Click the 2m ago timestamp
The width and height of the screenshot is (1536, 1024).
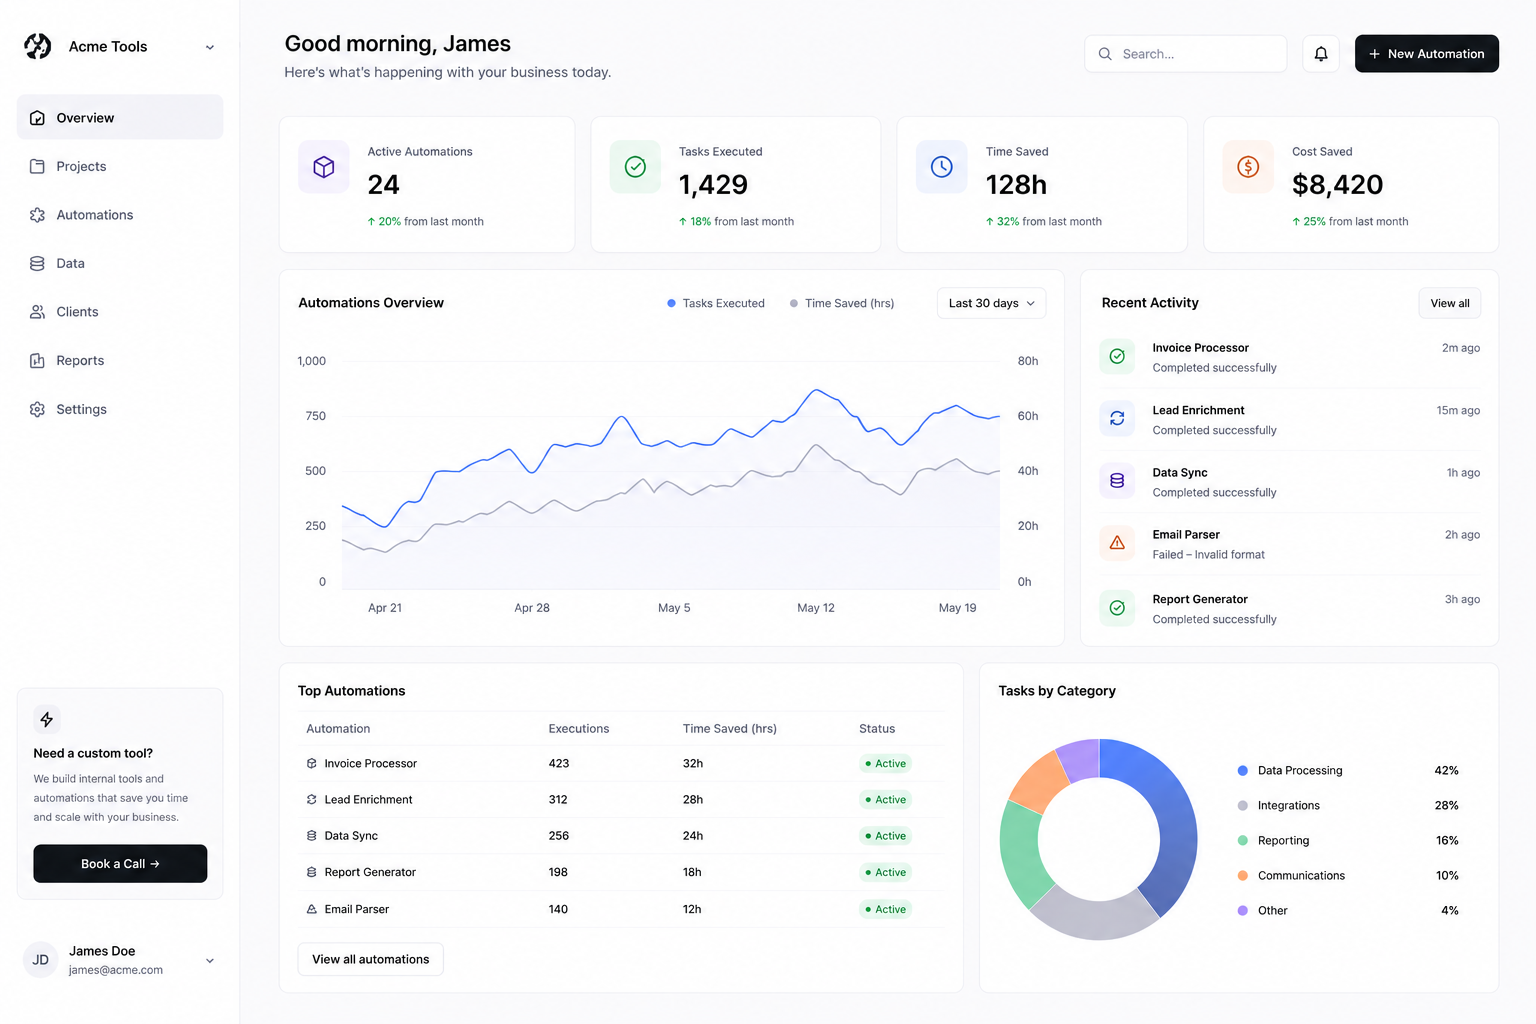1461,348
